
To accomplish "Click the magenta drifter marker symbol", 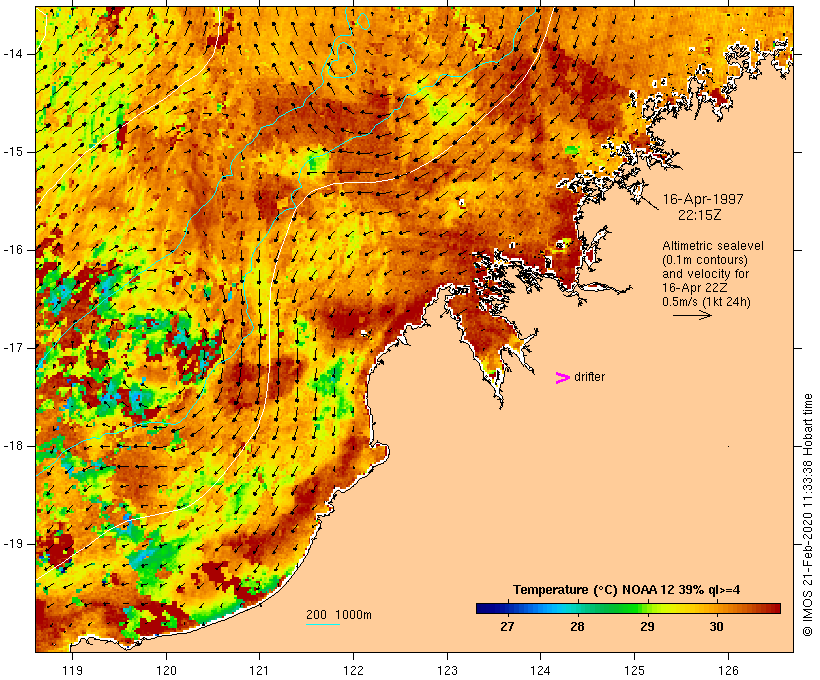I will click(562, 378).
